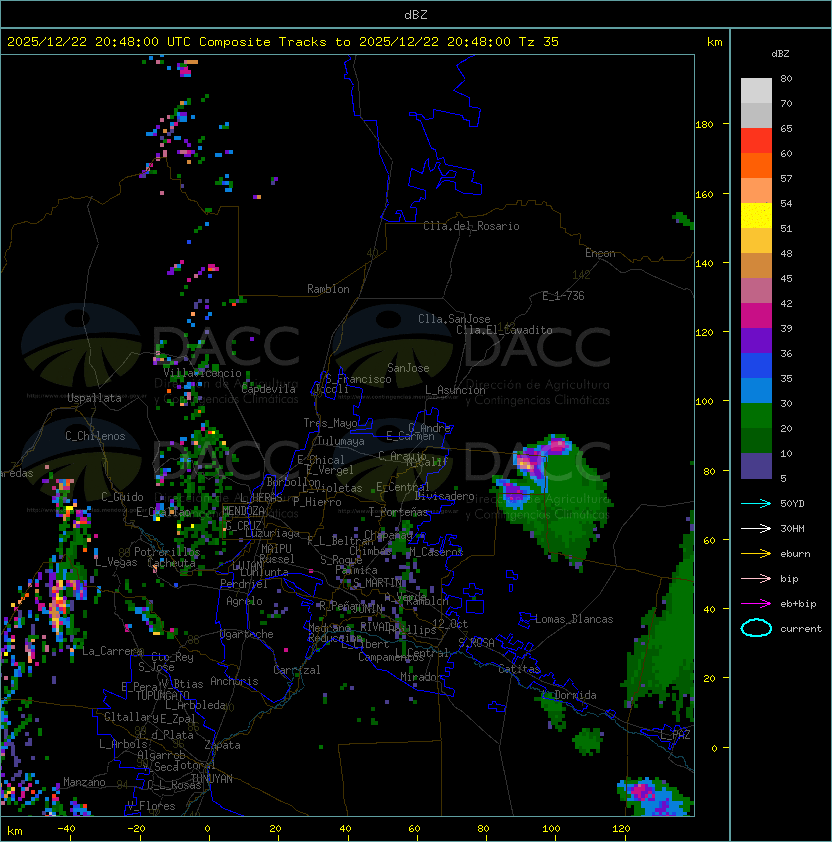832x842 pixels.
Task: Click the cyan 'current' ellipse symbol
Action: coord(756,628)
